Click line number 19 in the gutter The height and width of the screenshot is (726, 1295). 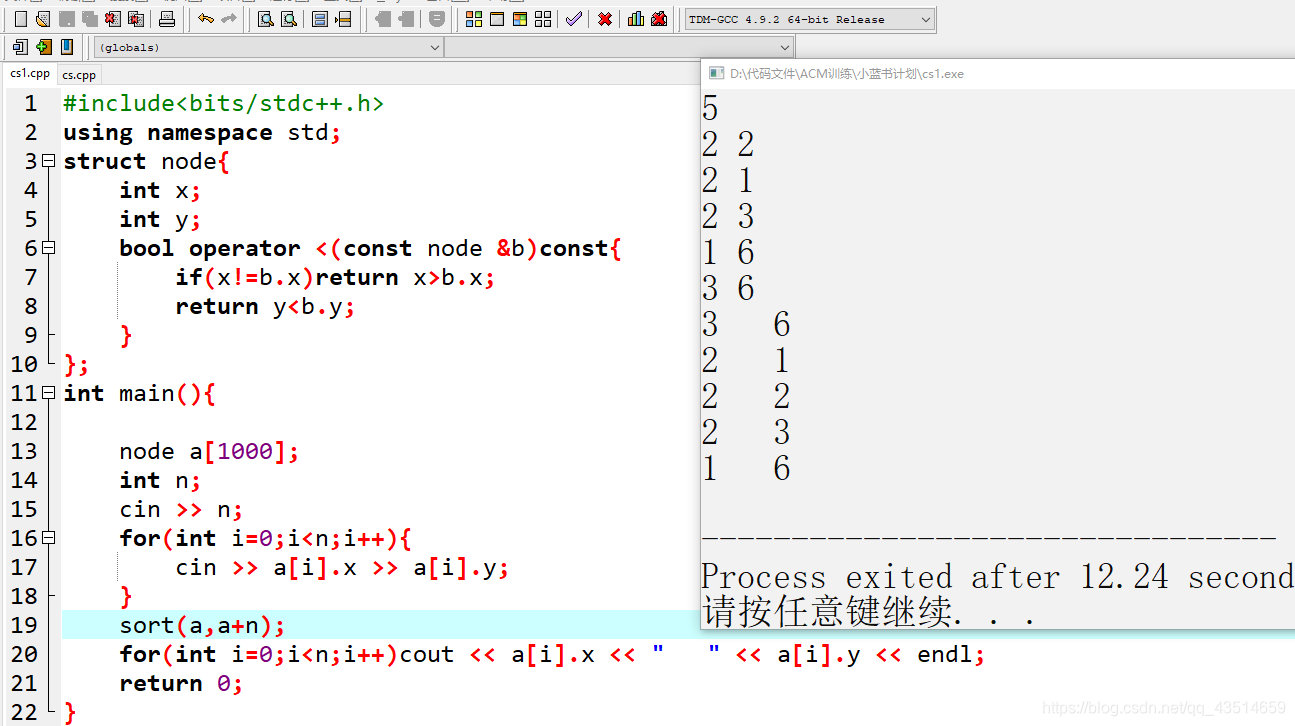(24, 626)
